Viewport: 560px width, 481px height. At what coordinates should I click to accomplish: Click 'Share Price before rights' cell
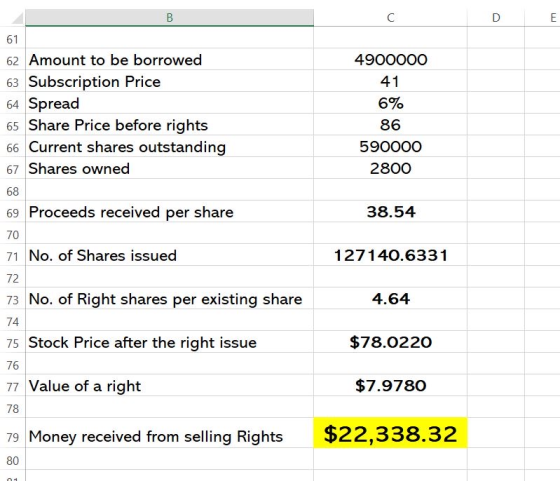(x=170, y=125)
